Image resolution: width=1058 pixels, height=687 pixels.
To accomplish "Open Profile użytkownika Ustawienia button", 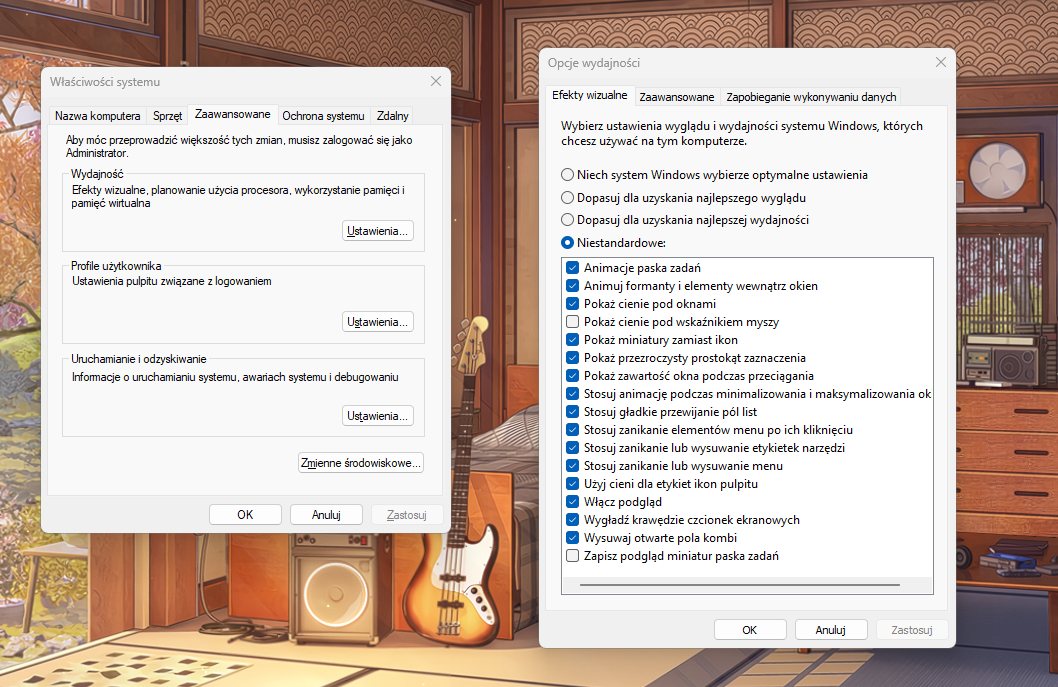I will 378,322.
